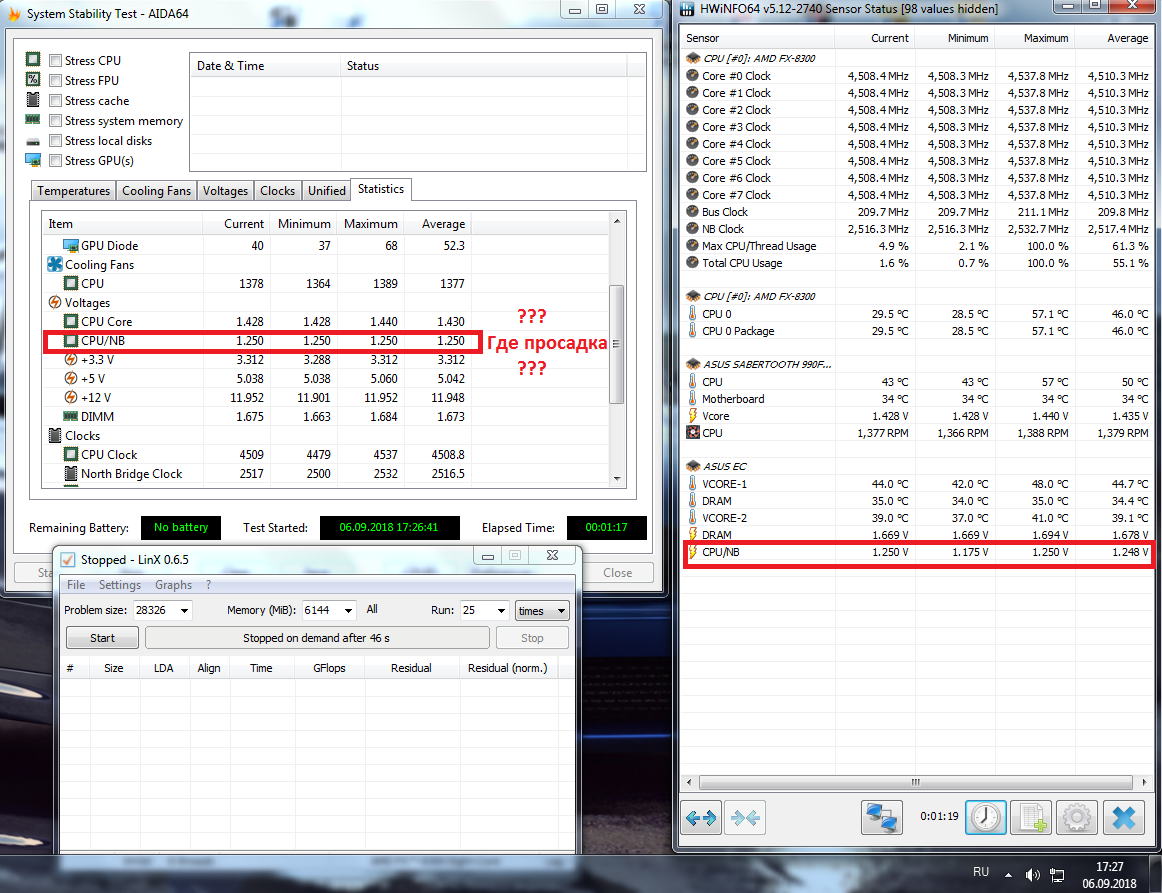Click the GPU Diode monitor icon
The image size is (1162, 893).
[70, 245]
